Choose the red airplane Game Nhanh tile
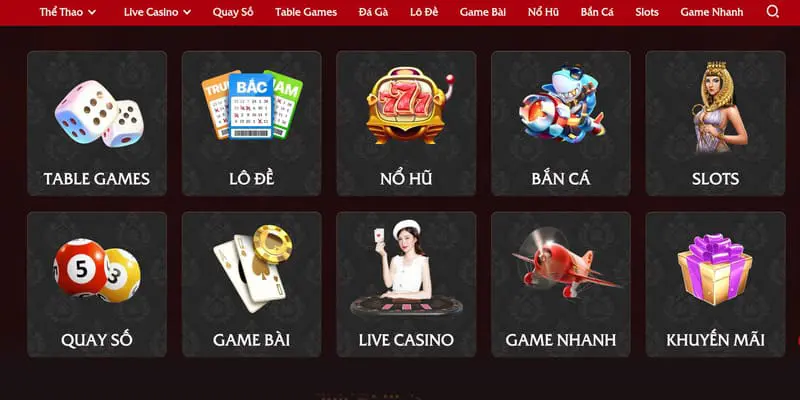 click(x=561, y=284)
